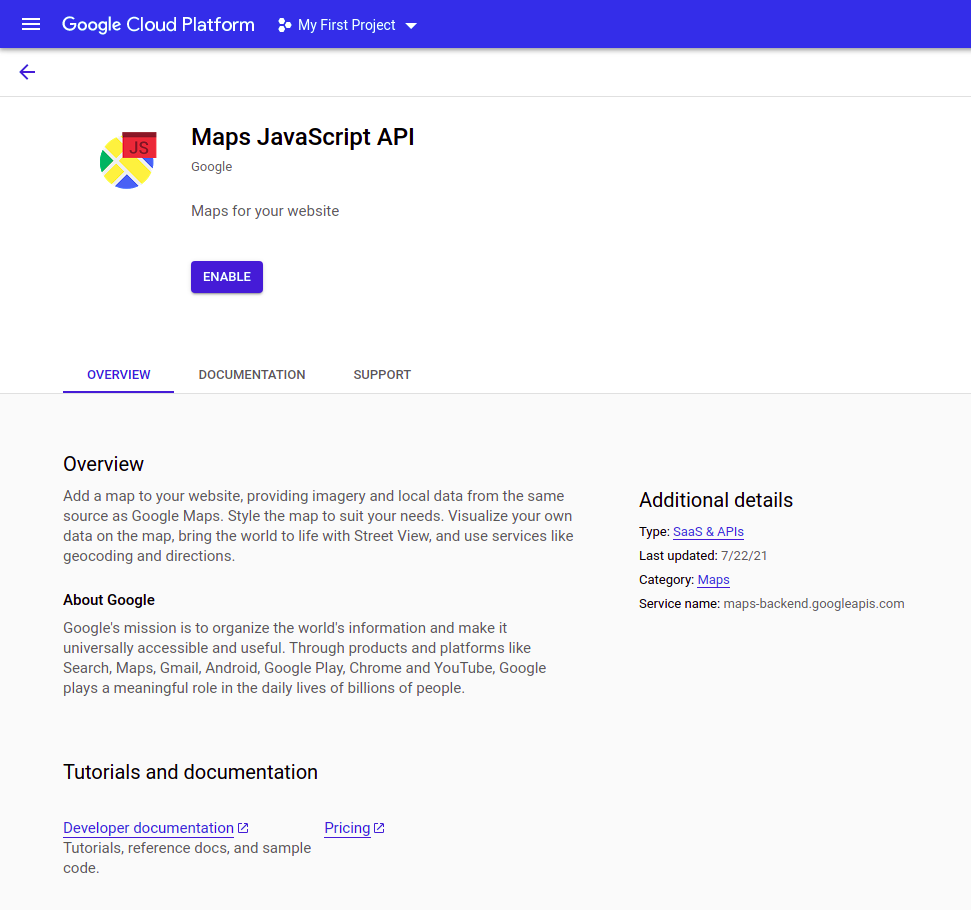Open the Developer documentation link
Image resolution: width=971 pixels, height=910 pixels.
[x=149, y=828]
